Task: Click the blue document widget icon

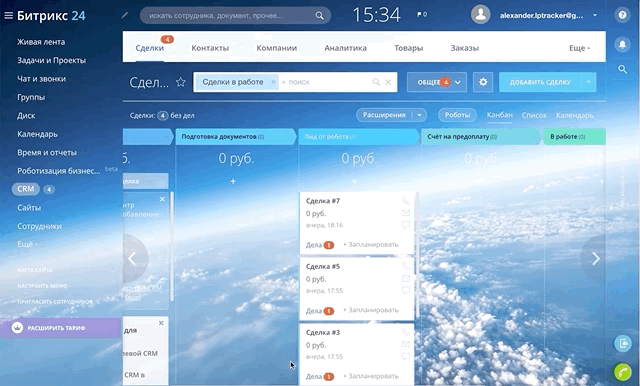Action: pos(622,343)
